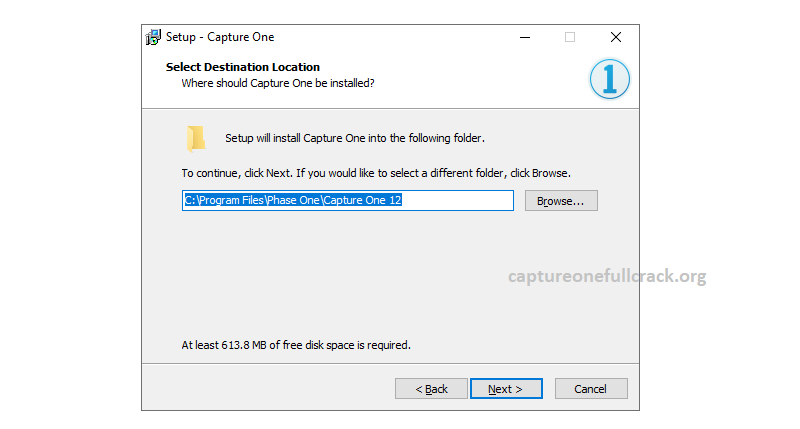Close the setup window
Screen dimensions: 800x429
point(616,37)
